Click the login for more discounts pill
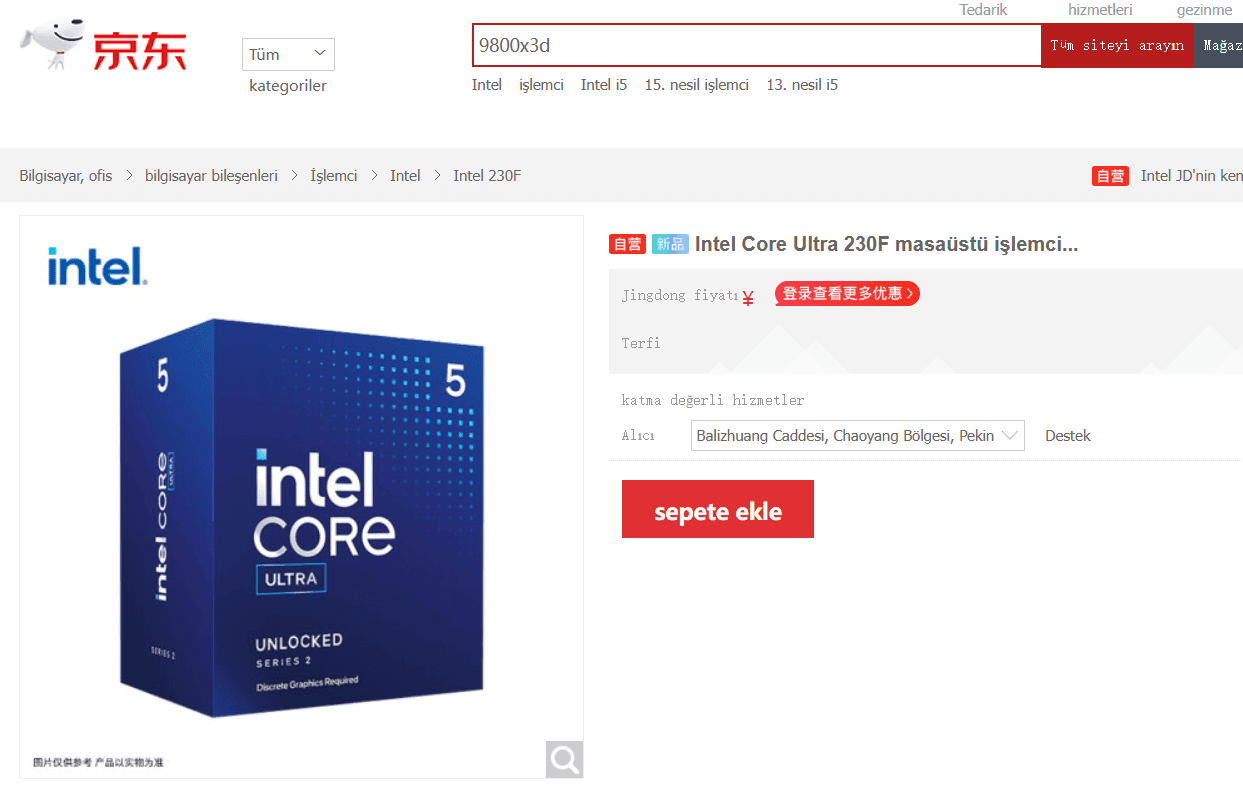The image size is (1243, 789). click(x=846, y=294)
